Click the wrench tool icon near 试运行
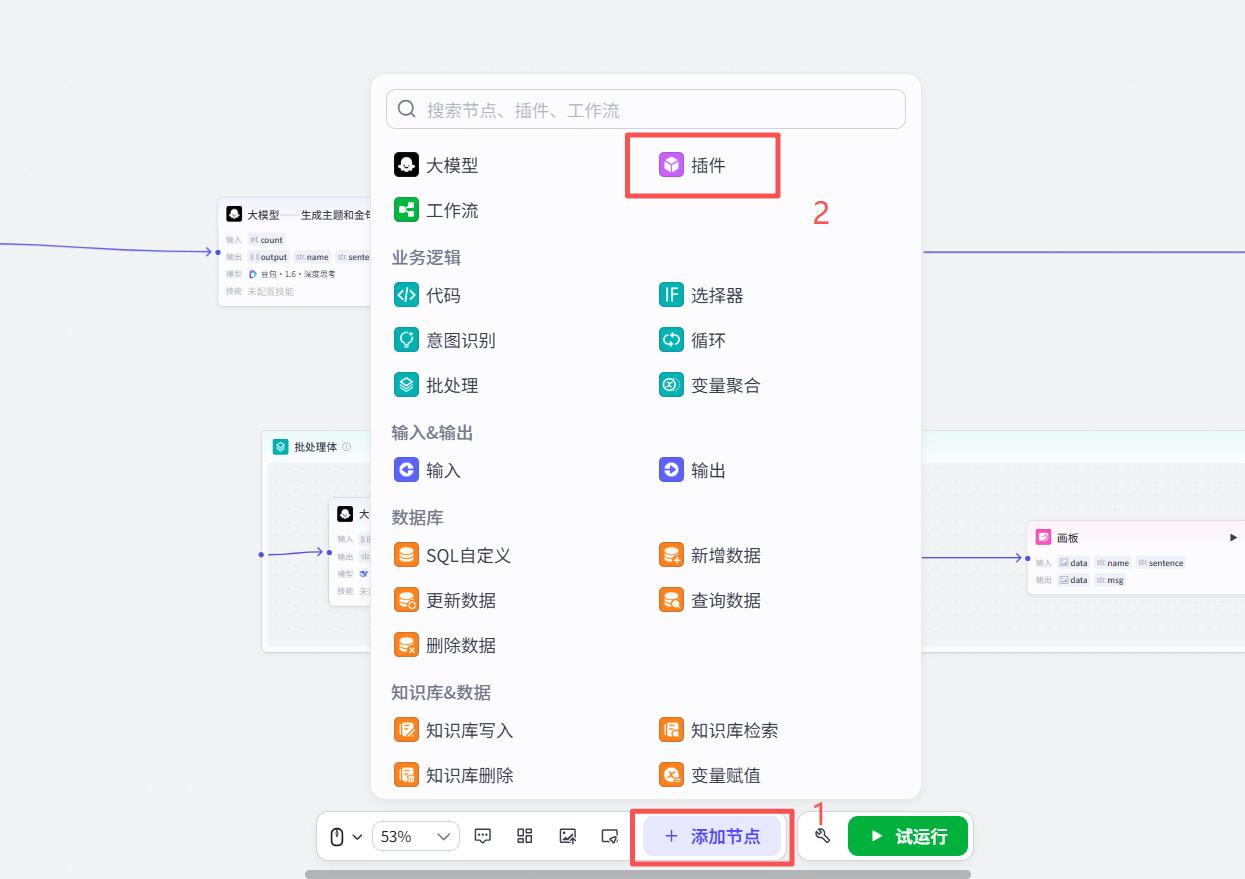1245x879 pixels. tap(822, 836)
